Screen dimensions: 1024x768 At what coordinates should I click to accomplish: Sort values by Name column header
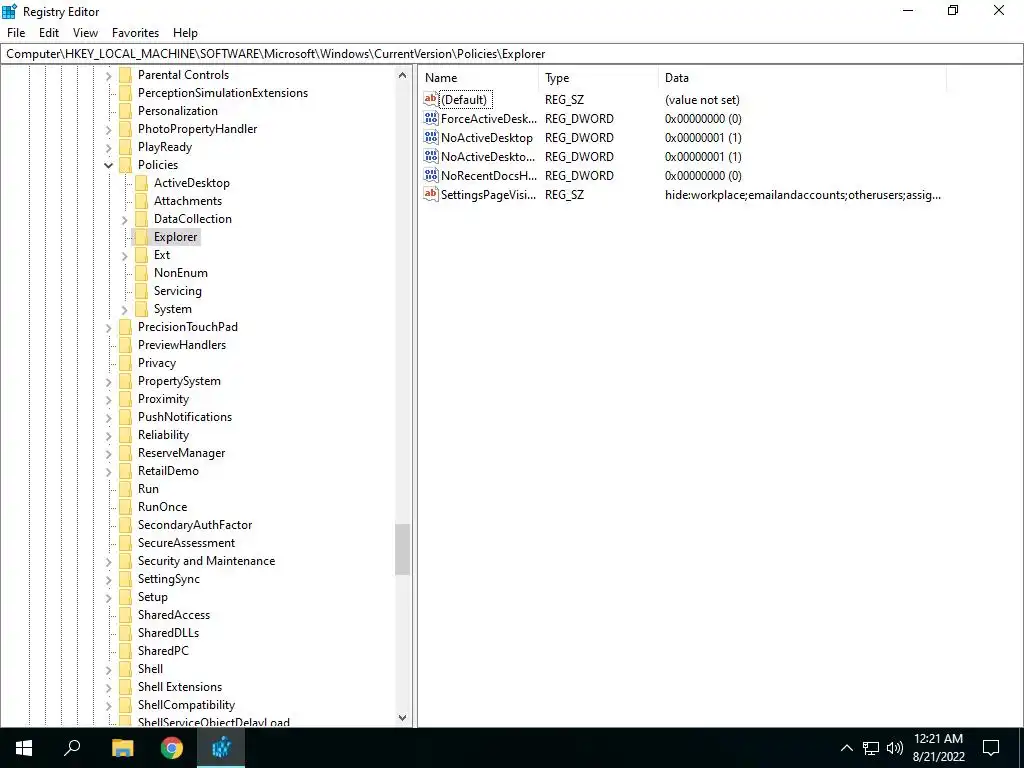(x=479, y=78)
